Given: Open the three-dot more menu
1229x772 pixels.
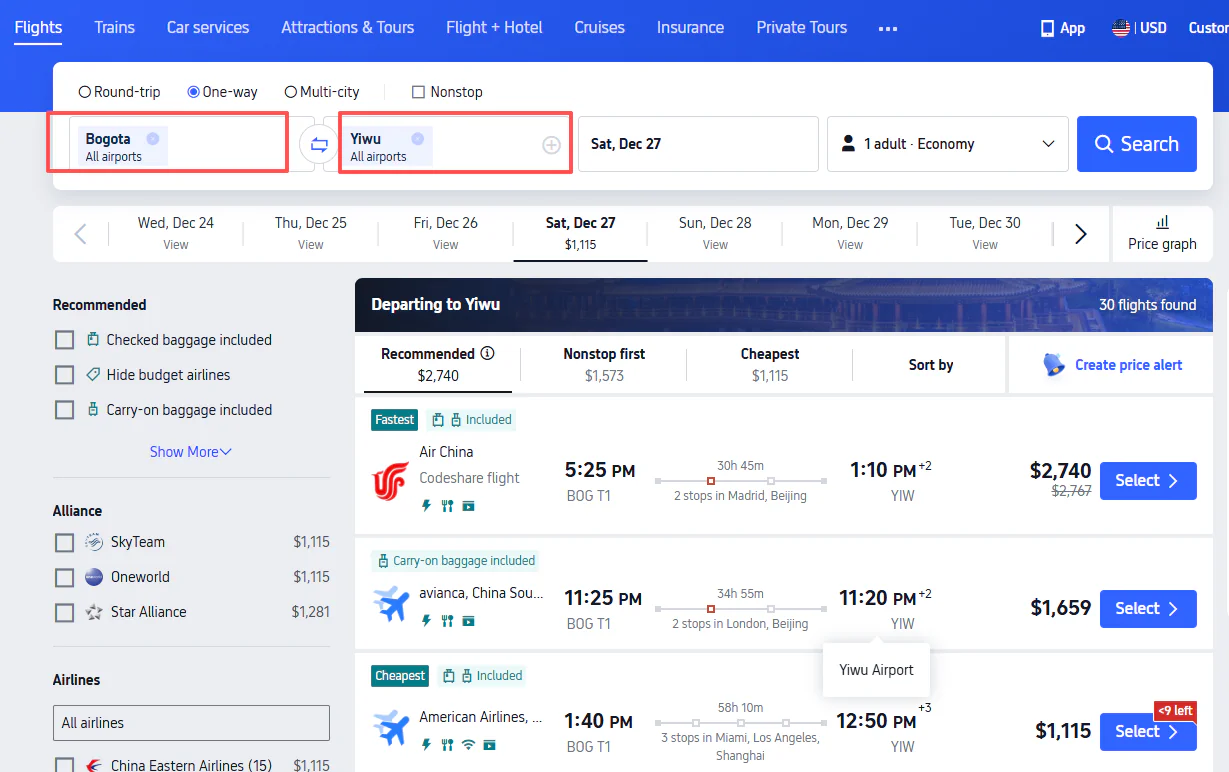Looking at the screenshot, I should click(x=887, y=28).
